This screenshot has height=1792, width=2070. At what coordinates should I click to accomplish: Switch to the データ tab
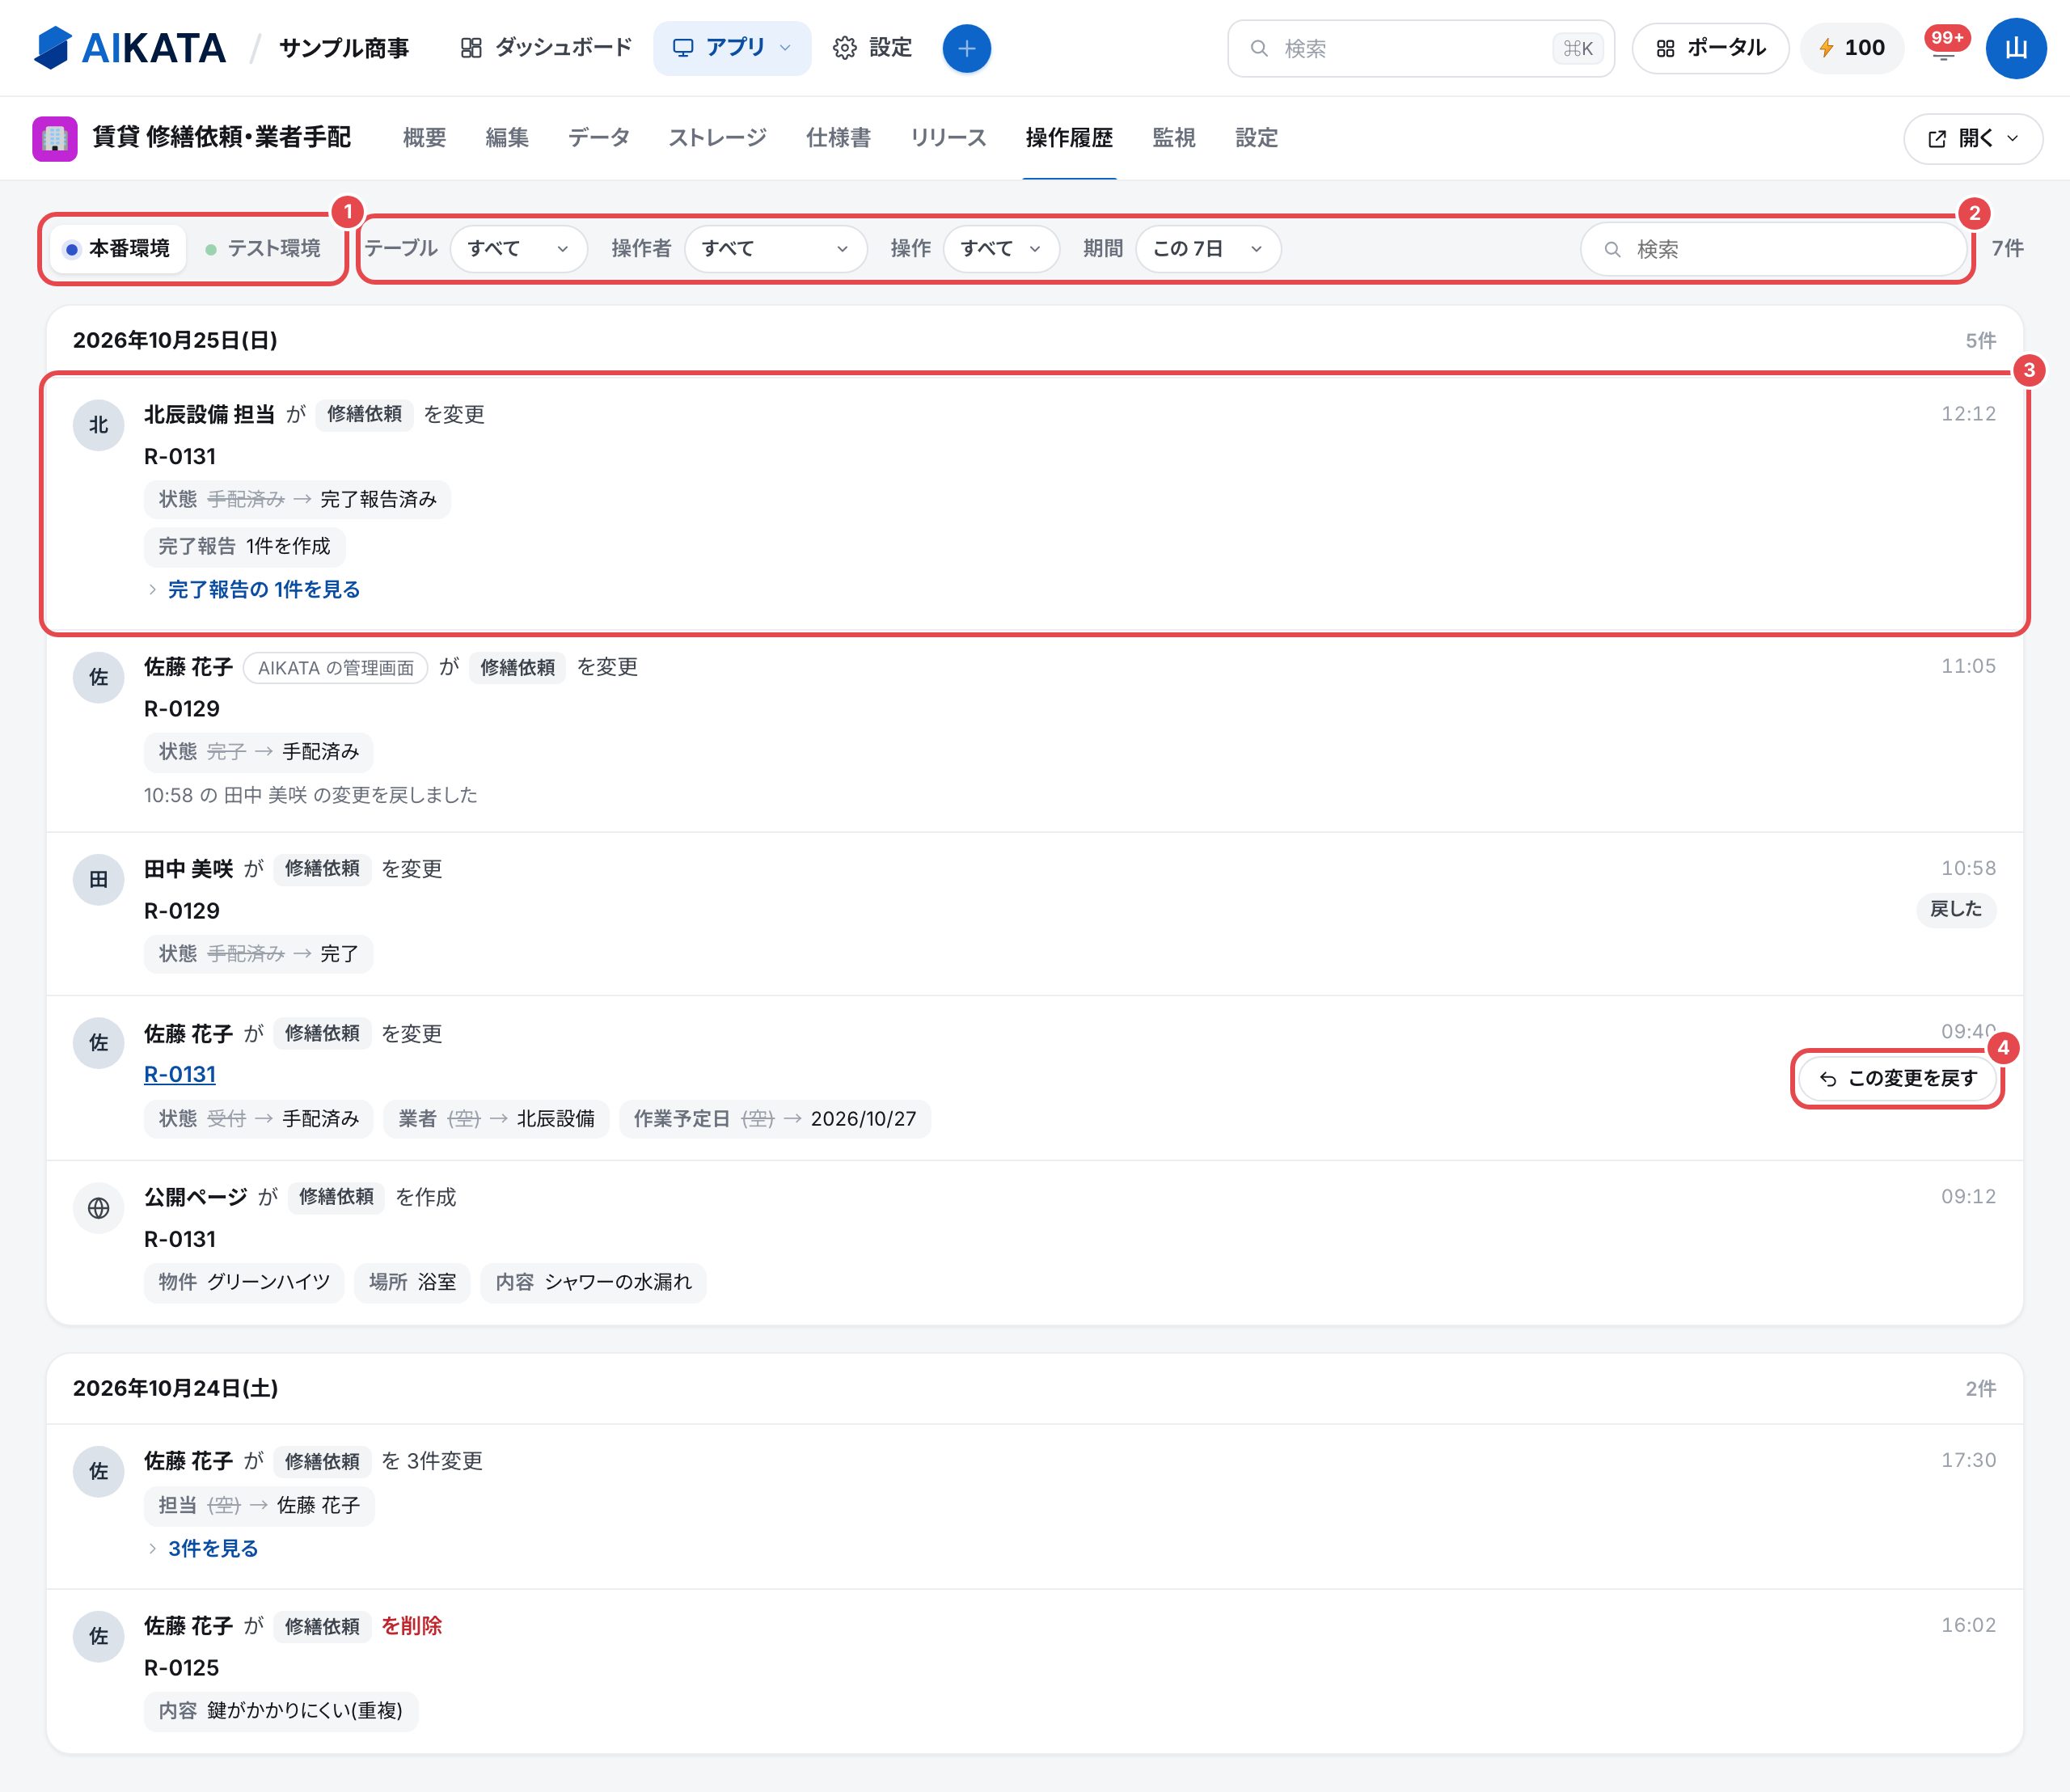[x=599, y=138]
